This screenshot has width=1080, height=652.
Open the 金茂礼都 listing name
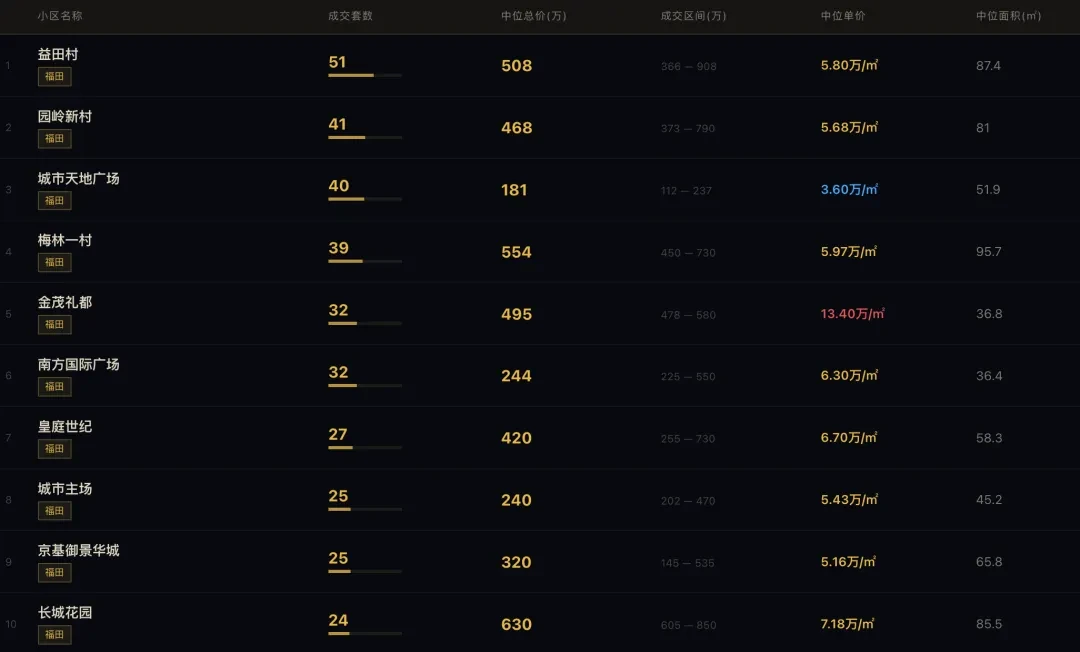(x=65, y=303)
